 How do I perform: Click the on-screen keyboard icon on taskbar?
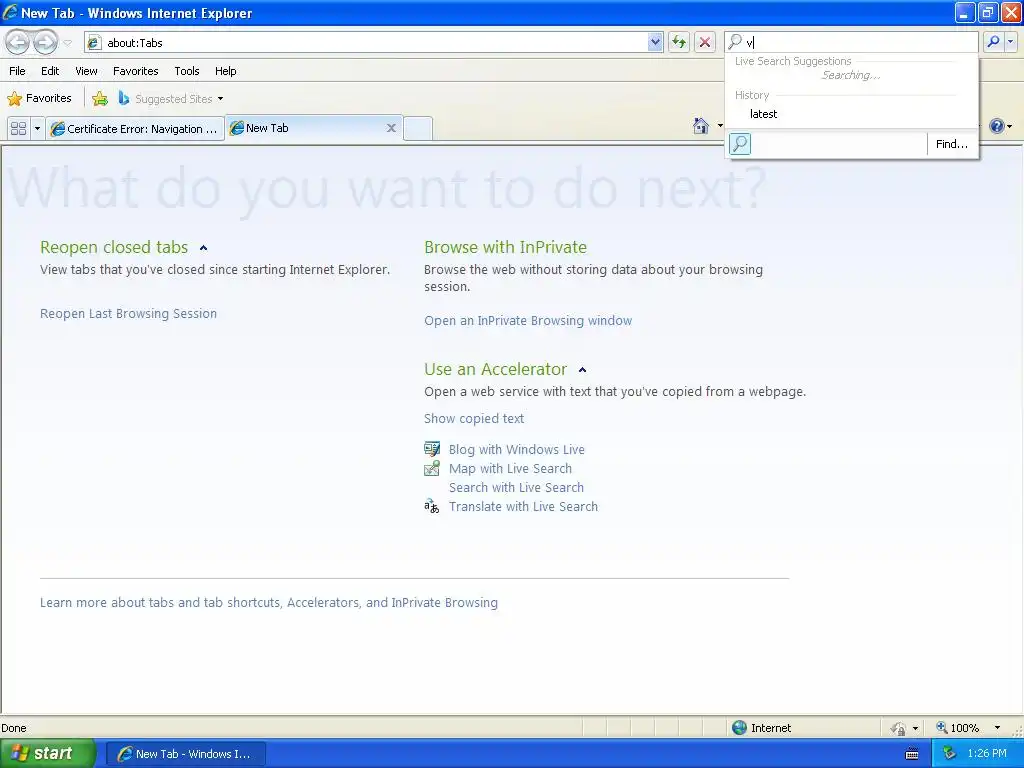(x=912, y=754)
